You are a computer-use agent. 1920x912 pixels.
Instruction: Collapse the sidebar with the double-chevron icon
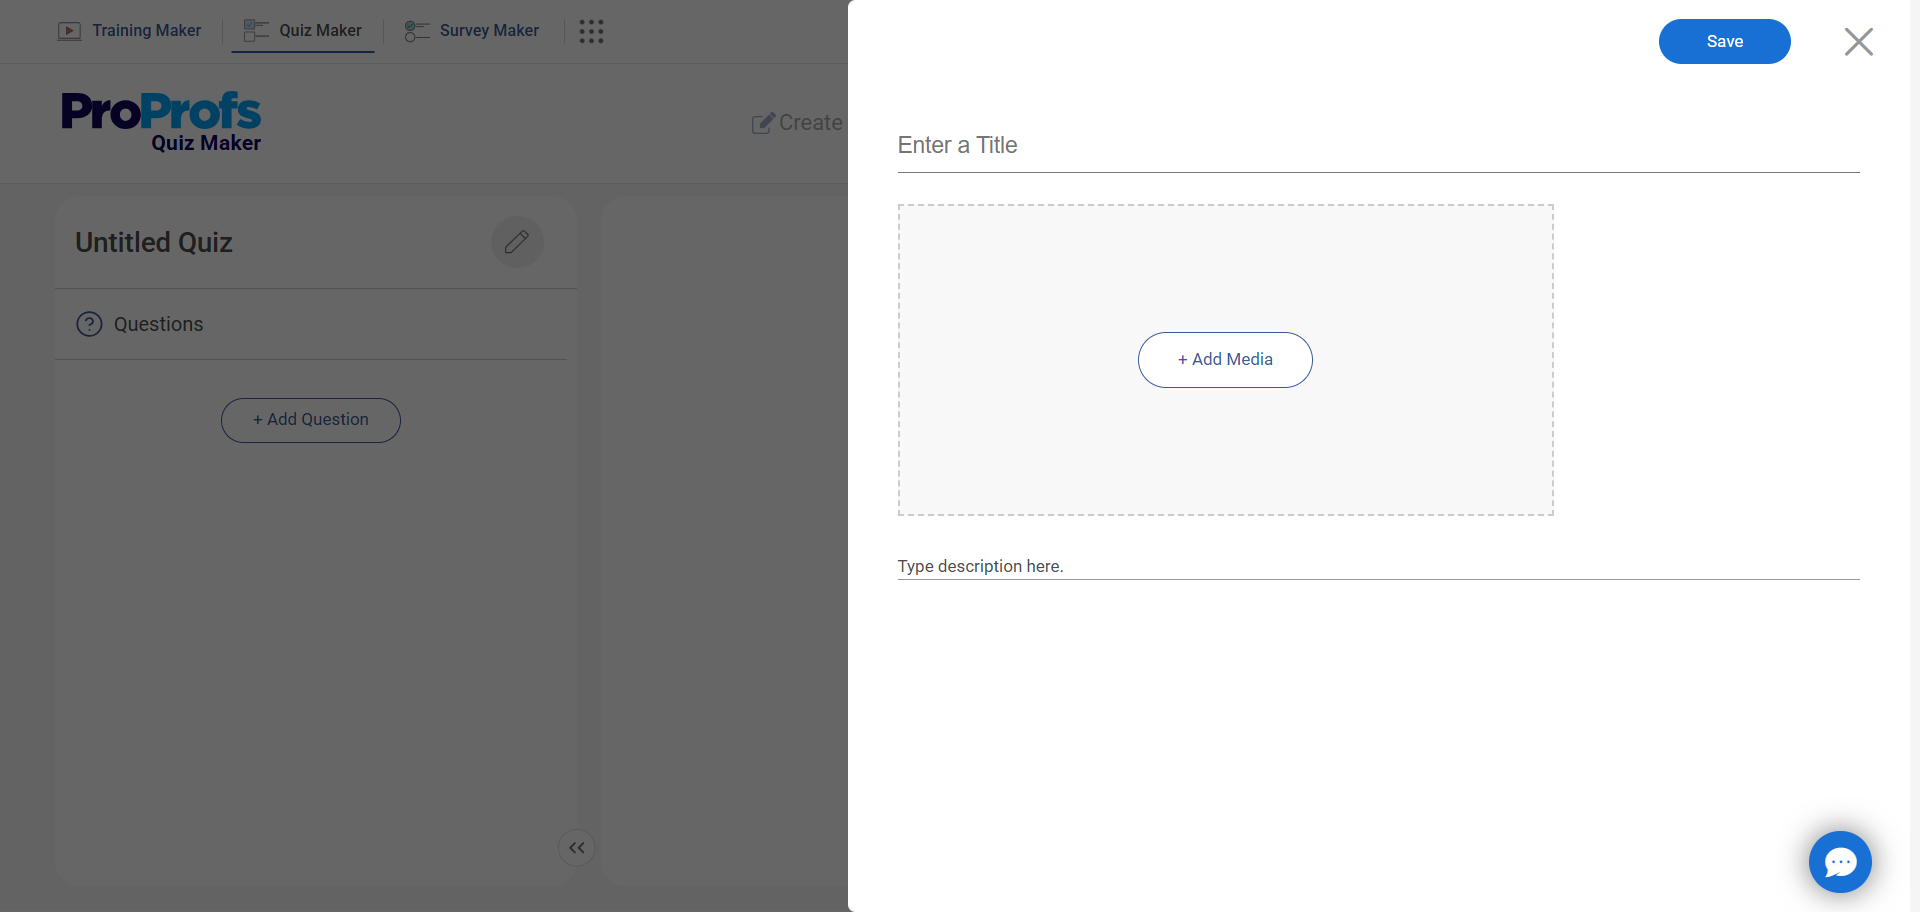577,848
